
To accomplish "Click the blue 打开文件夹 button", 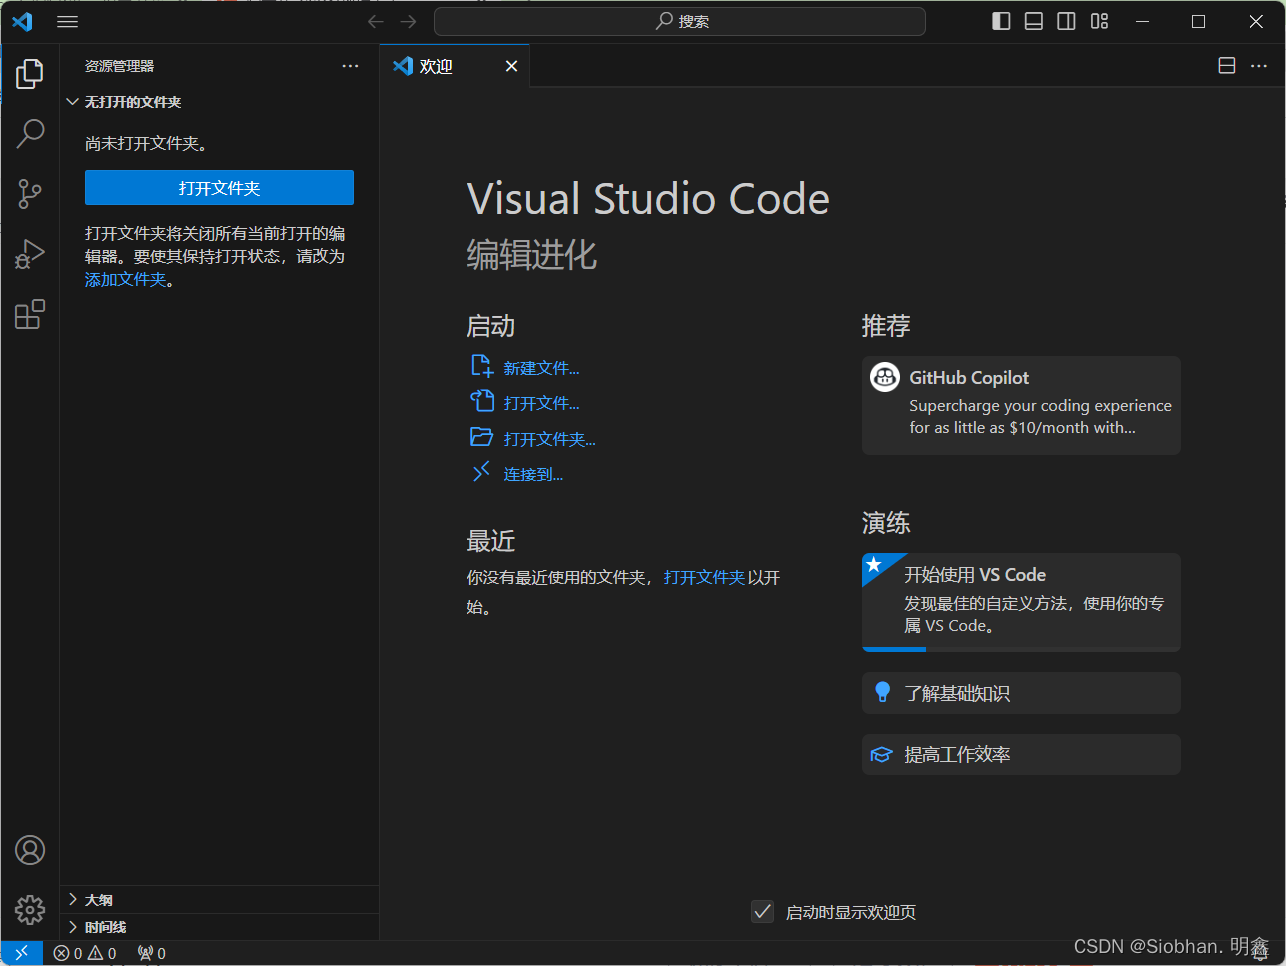I will pyautogui.click(x=219, y=188).
